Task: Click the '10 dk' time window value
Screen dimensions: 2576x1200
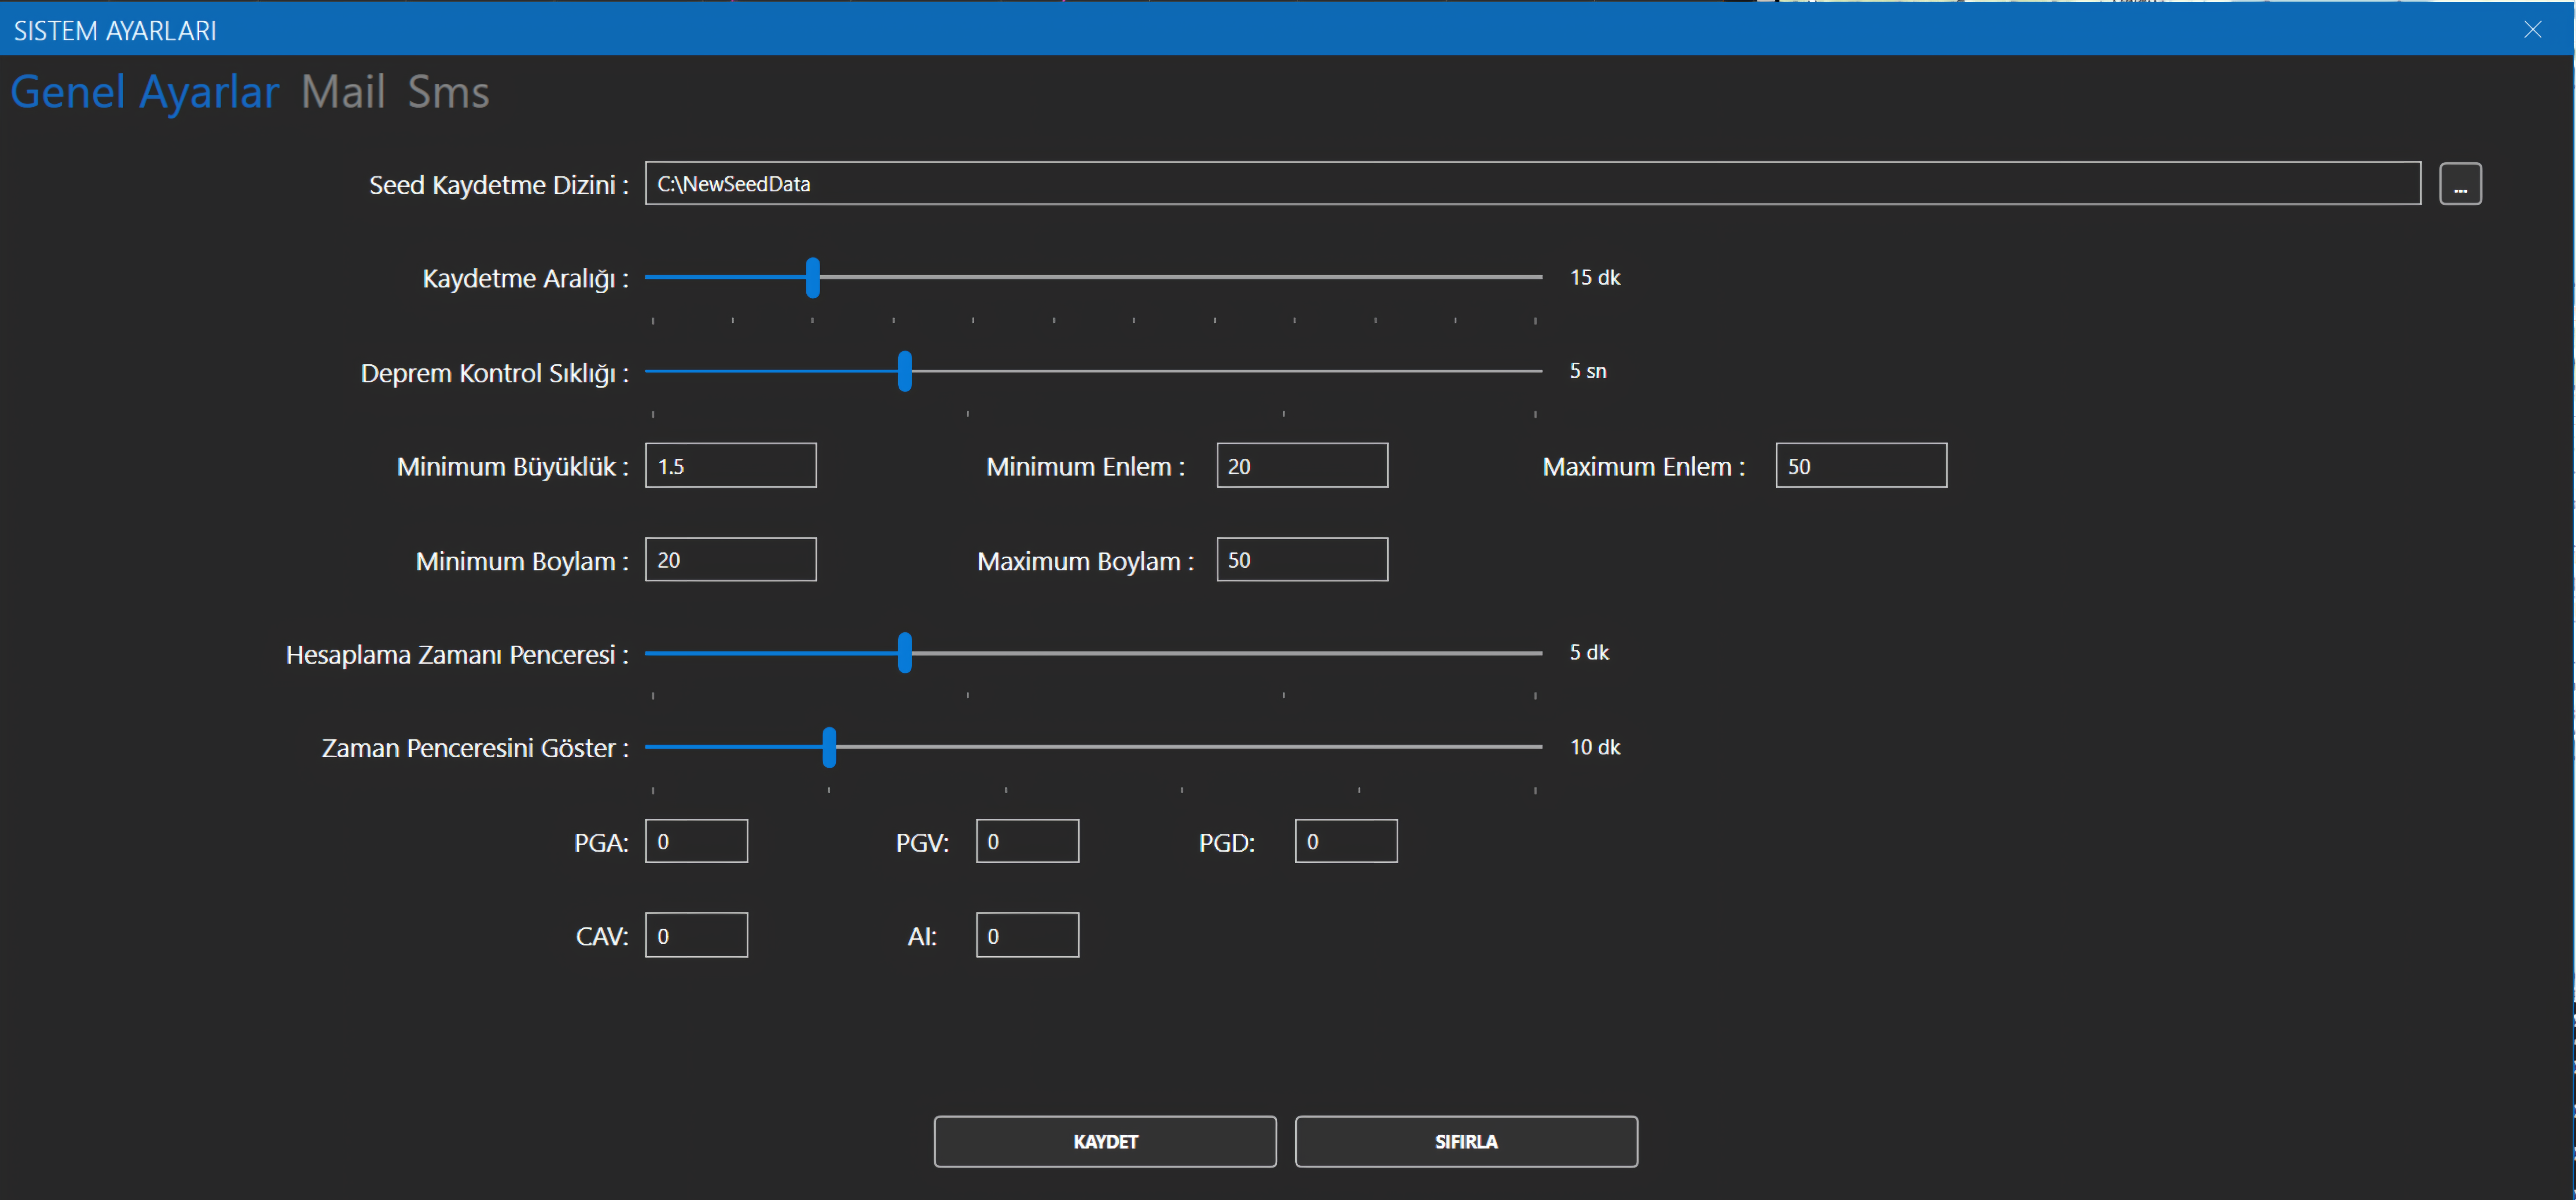Action: [1595, 747]
